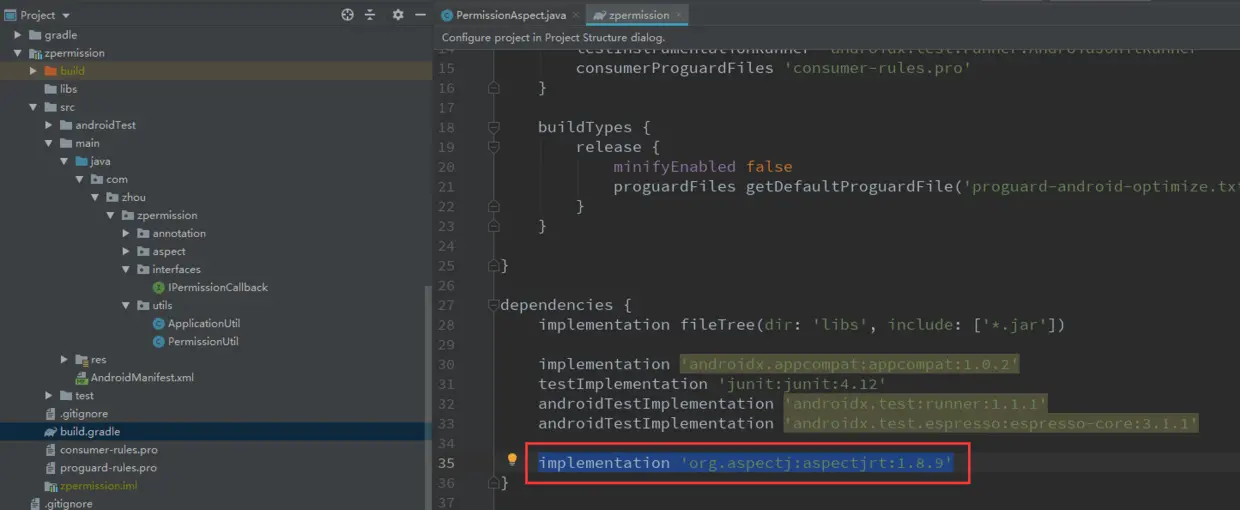Image resolution: width=1240 pixels, height=510 pixels.
Task: Select PermissionUtil class in tree
Action: 203,341
